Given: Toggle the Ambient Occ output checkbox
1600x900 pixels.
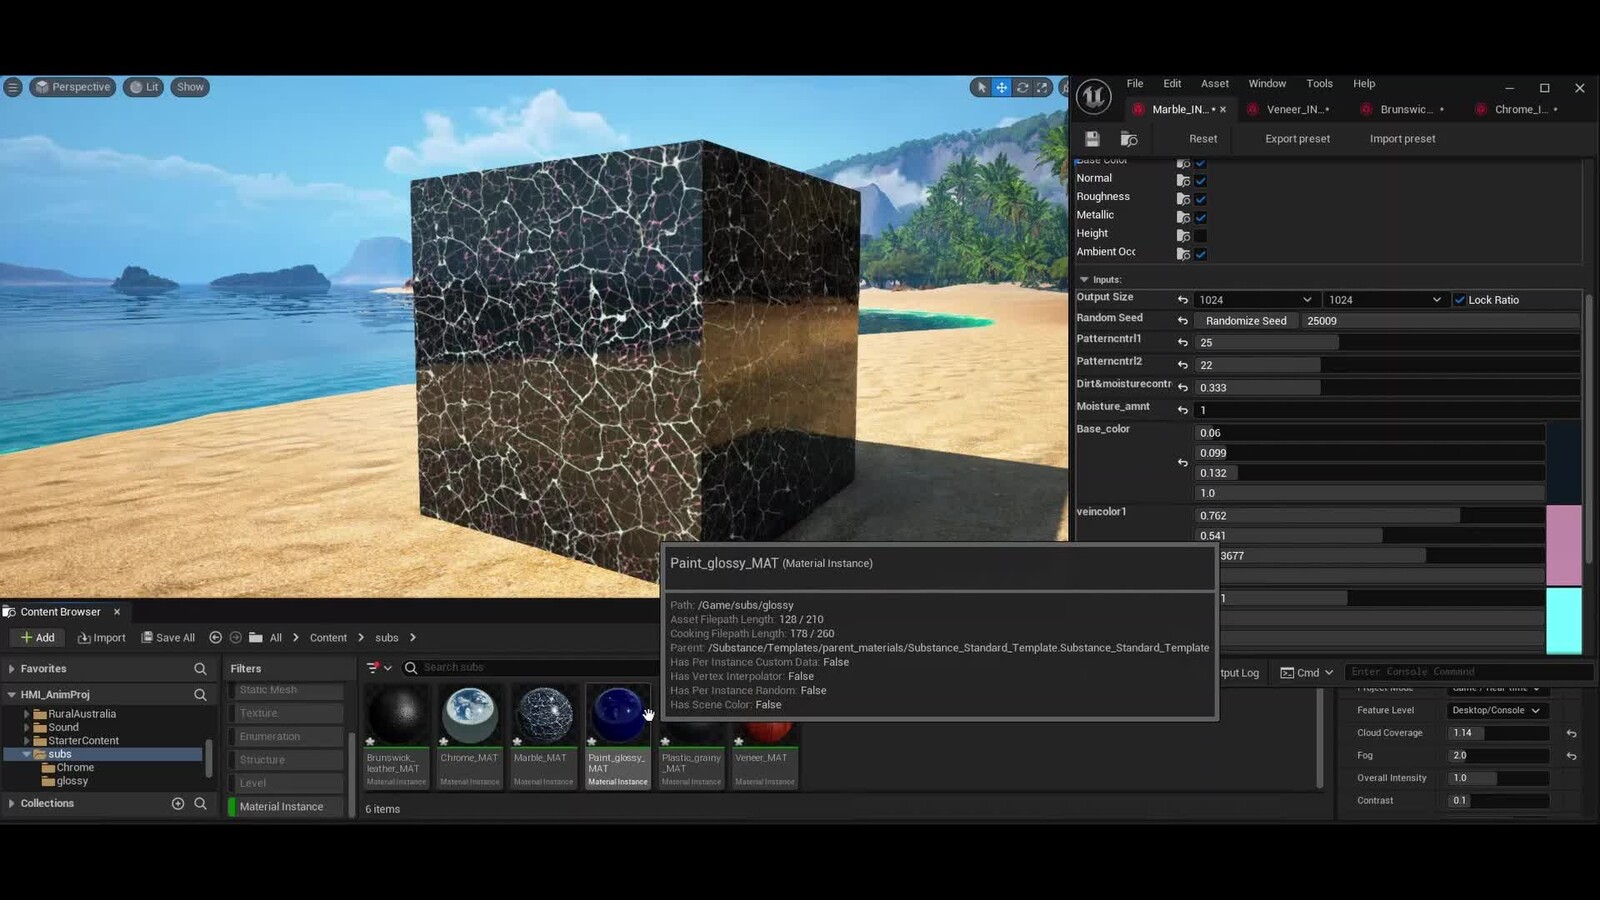Looking at the screenshot, I should click(1200, 254).
